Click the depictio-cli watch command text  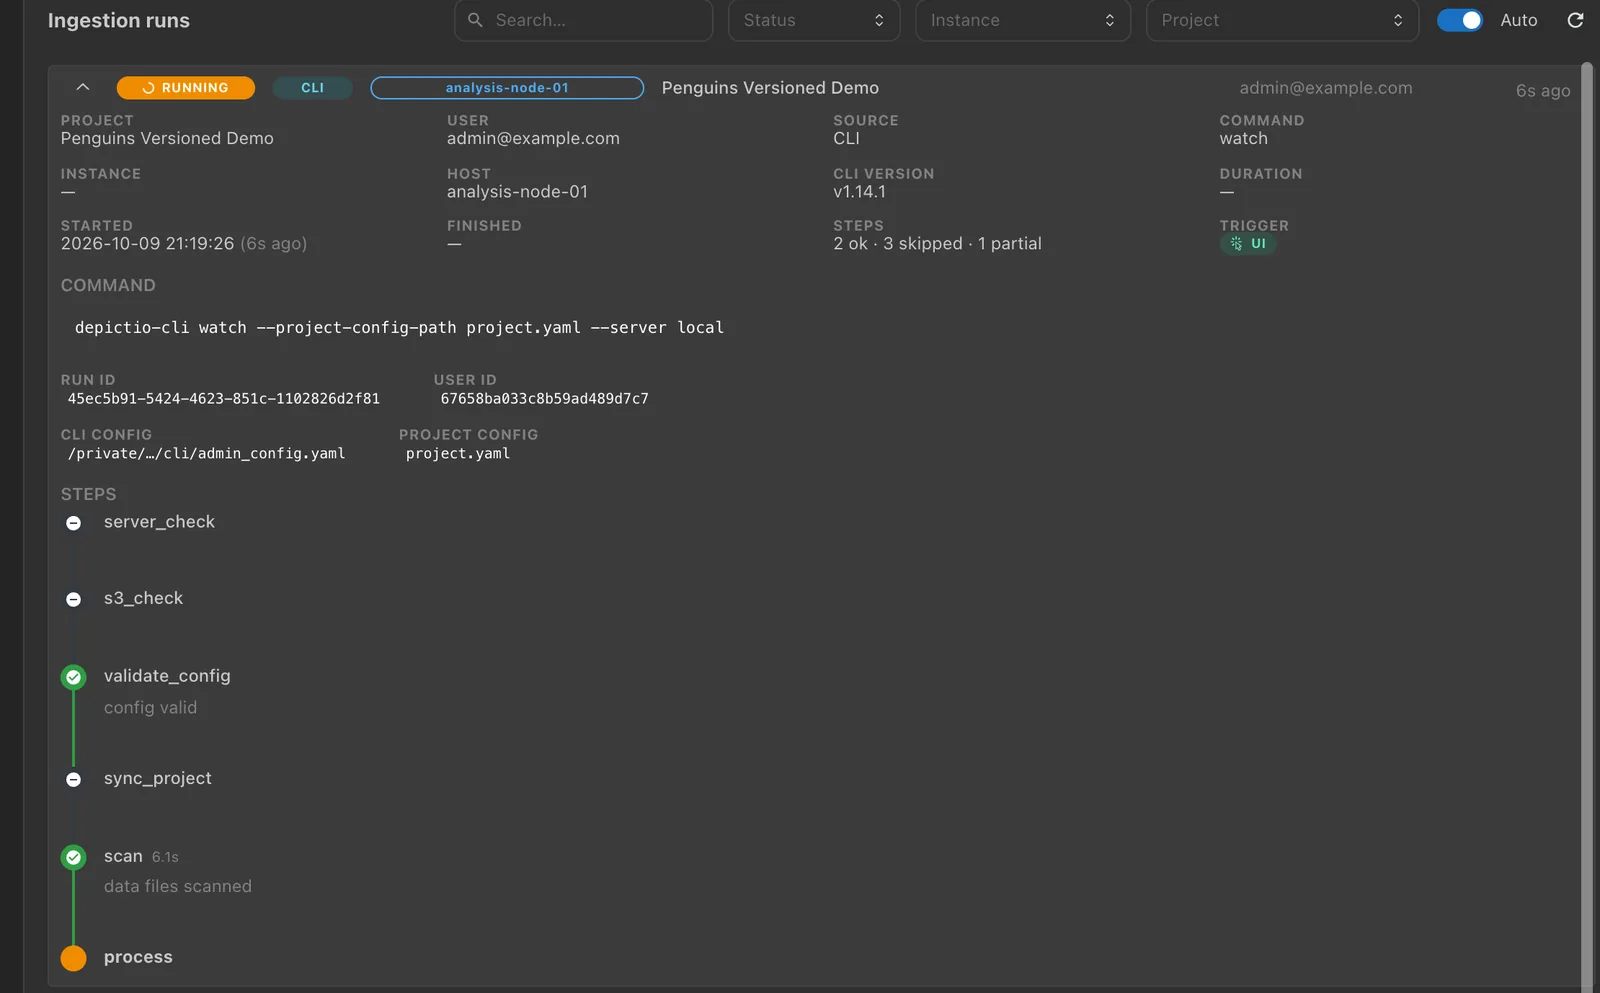(x=399, y=327)
